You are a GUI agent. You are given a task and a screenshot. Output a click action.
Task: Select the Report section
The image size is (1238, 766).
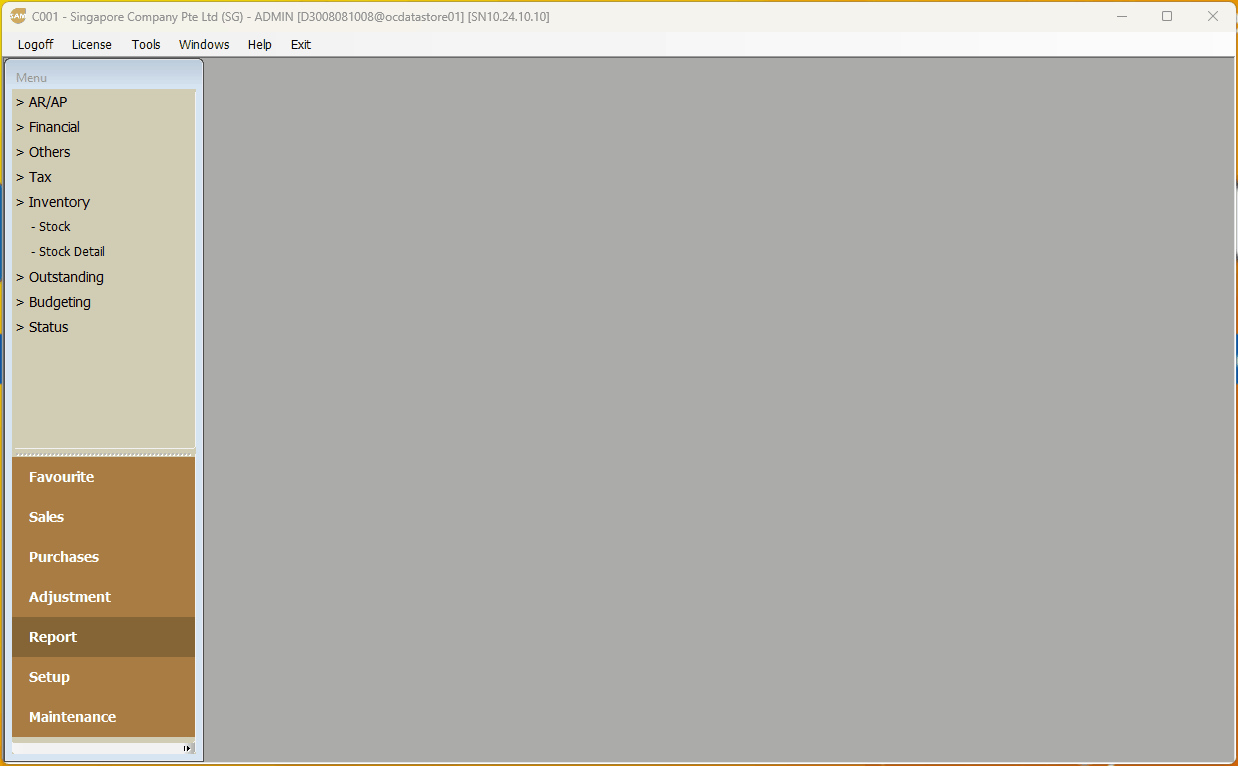pyautogui.click(x=104, y=637)
